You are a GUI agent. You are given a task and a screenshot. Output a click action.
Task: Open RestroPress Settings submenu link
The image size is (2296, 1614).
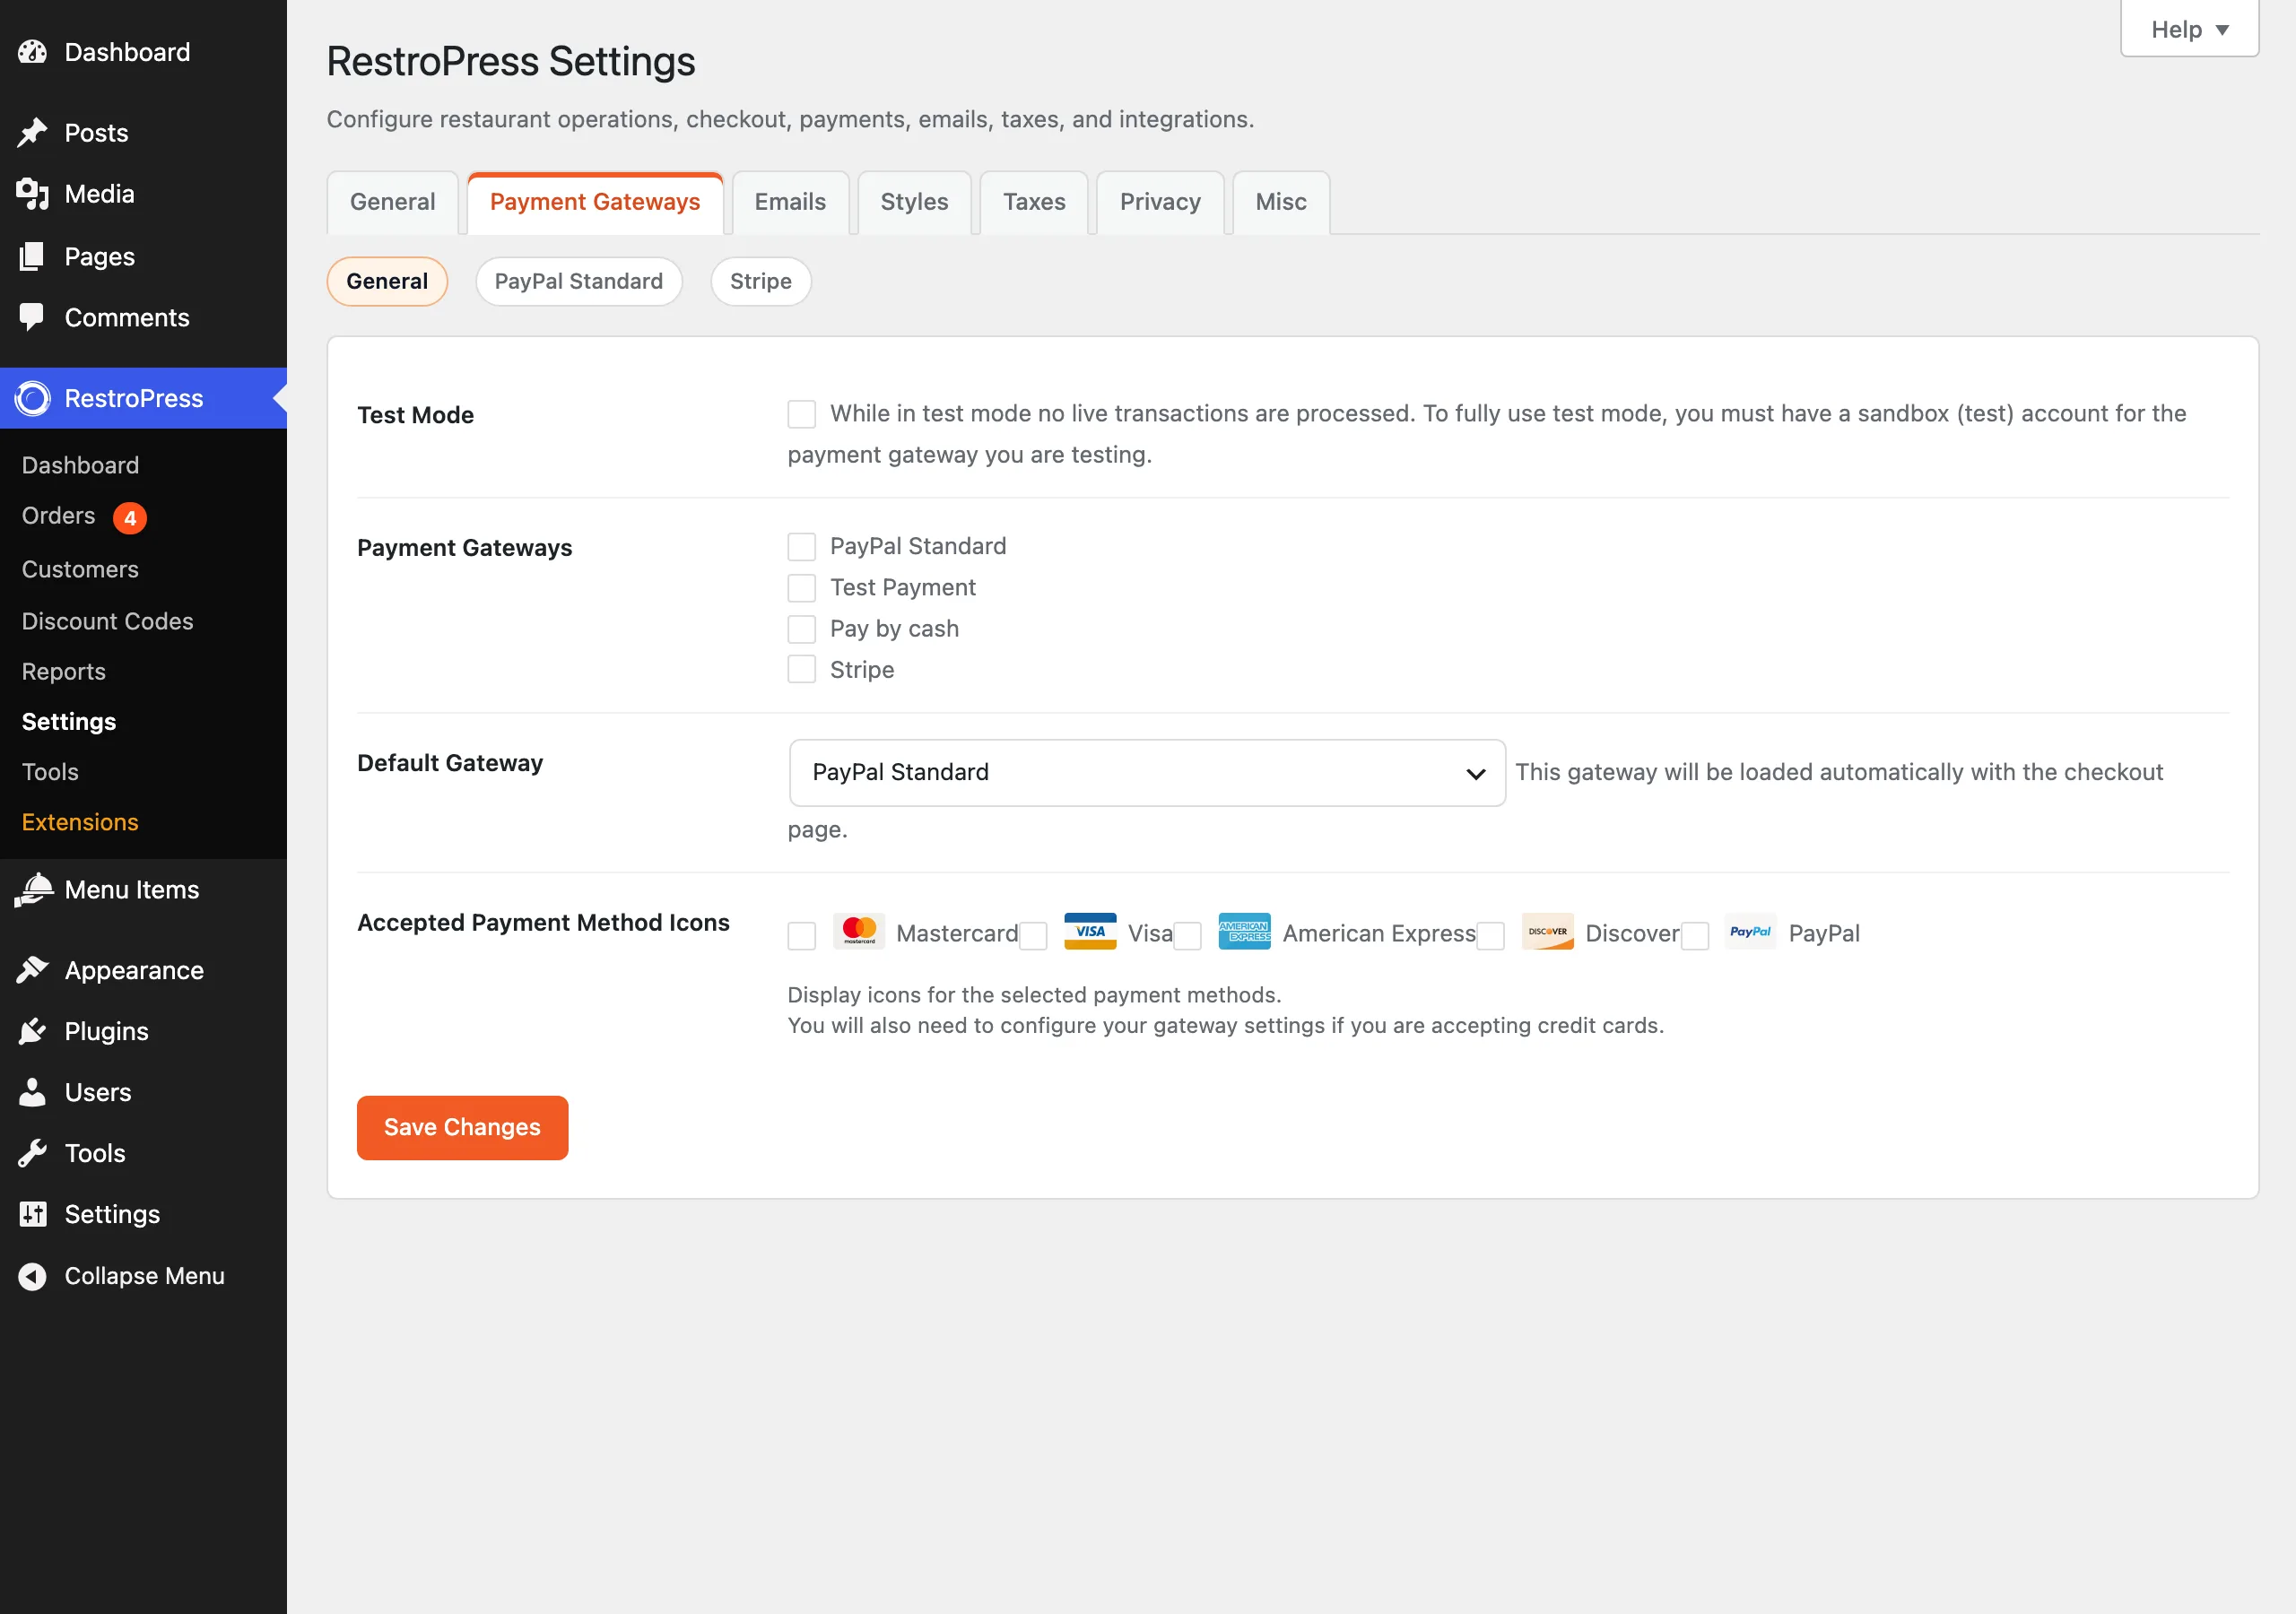(x=69, y=722)
